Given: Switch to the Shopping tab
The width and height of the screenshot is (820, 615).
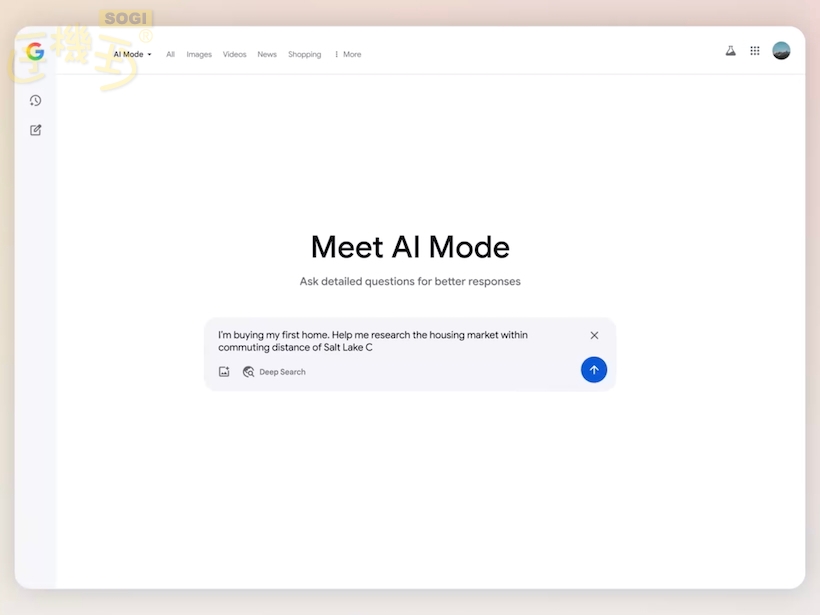Looking at the screenshot, I should tap(304, 54).
